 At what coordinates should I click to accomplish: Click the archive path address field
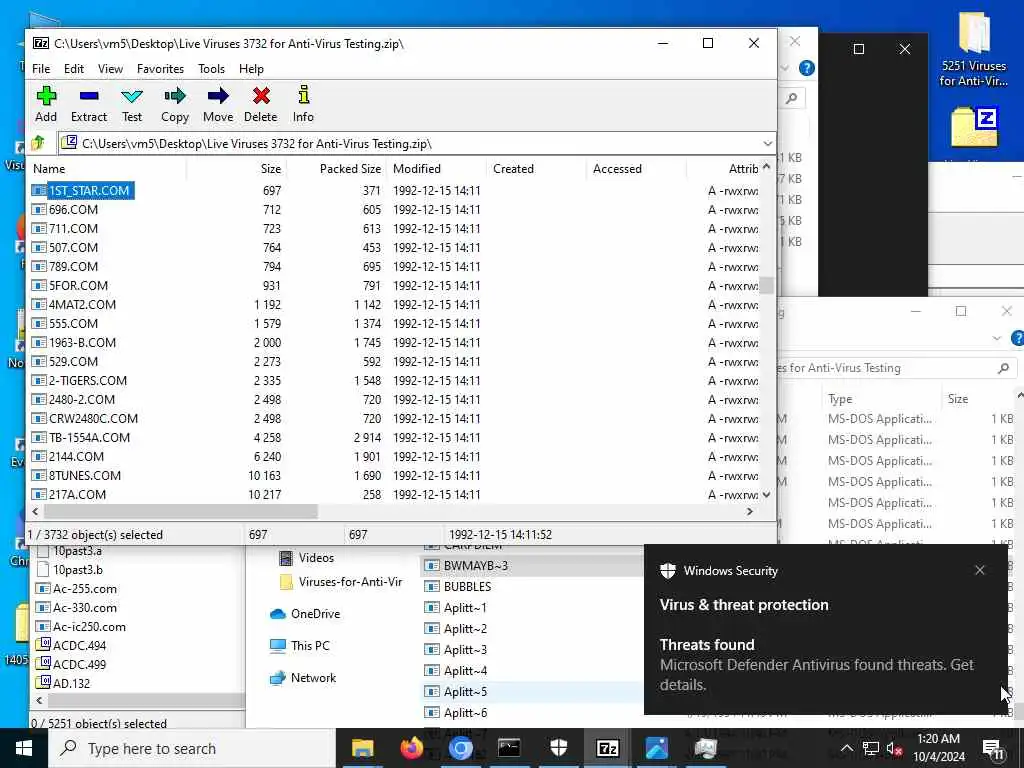click(x=409, y=144)
